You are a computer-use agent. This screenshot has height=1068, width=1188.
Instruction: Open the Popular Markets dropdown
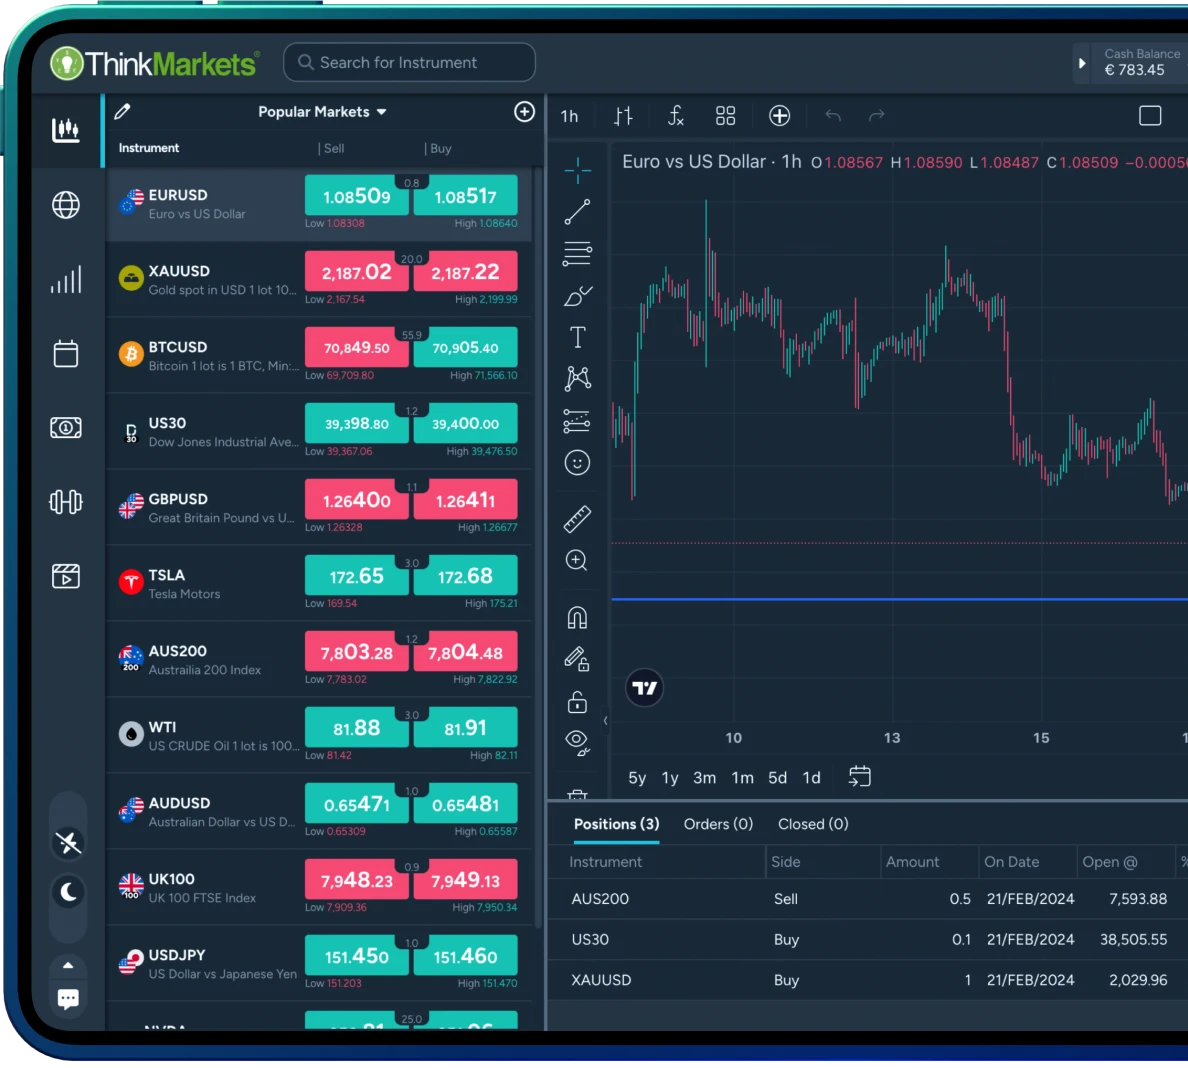(x=322, y=112)
